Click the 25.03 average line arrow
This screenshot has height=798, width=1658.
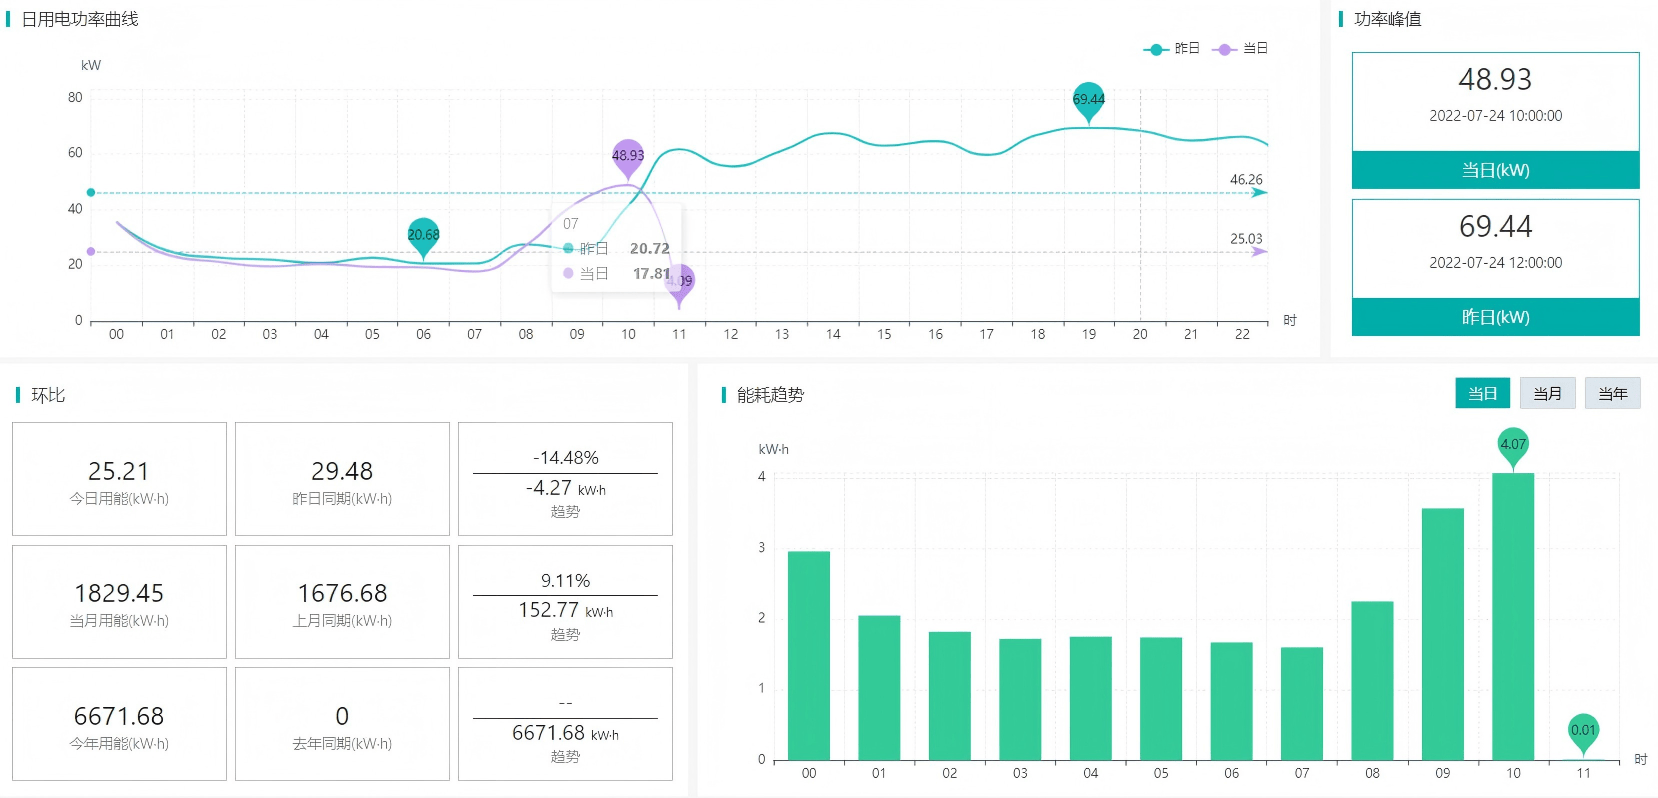pyautogui.click(x=1260, y=251)
